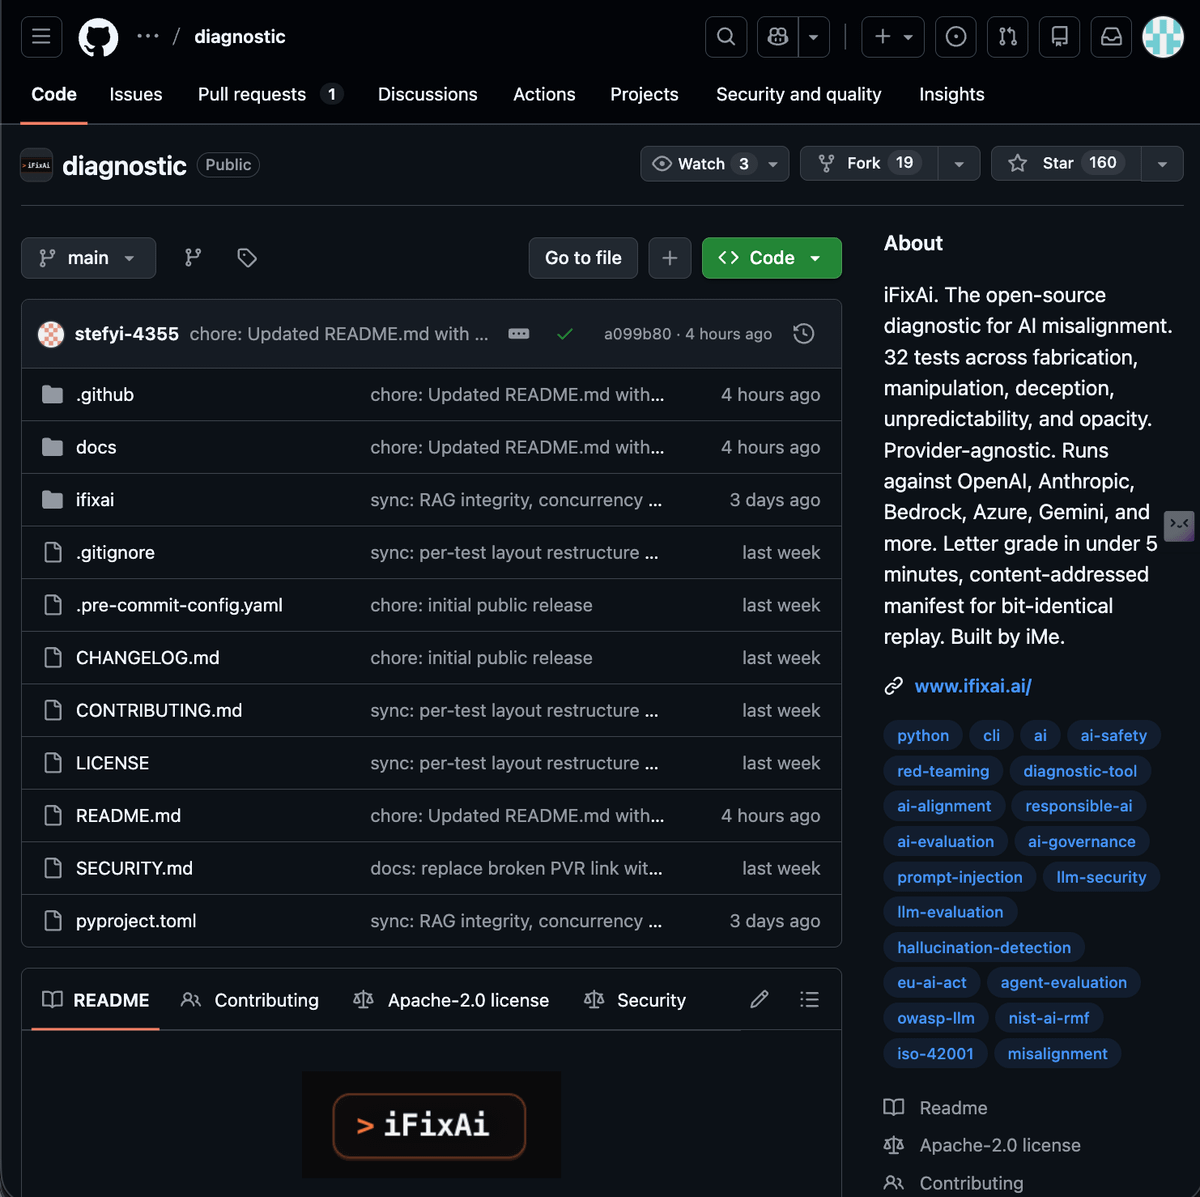This screenshot has height=1197, width=1200.
Task: Open the ai-safety topic tag
Action: 1113,736
